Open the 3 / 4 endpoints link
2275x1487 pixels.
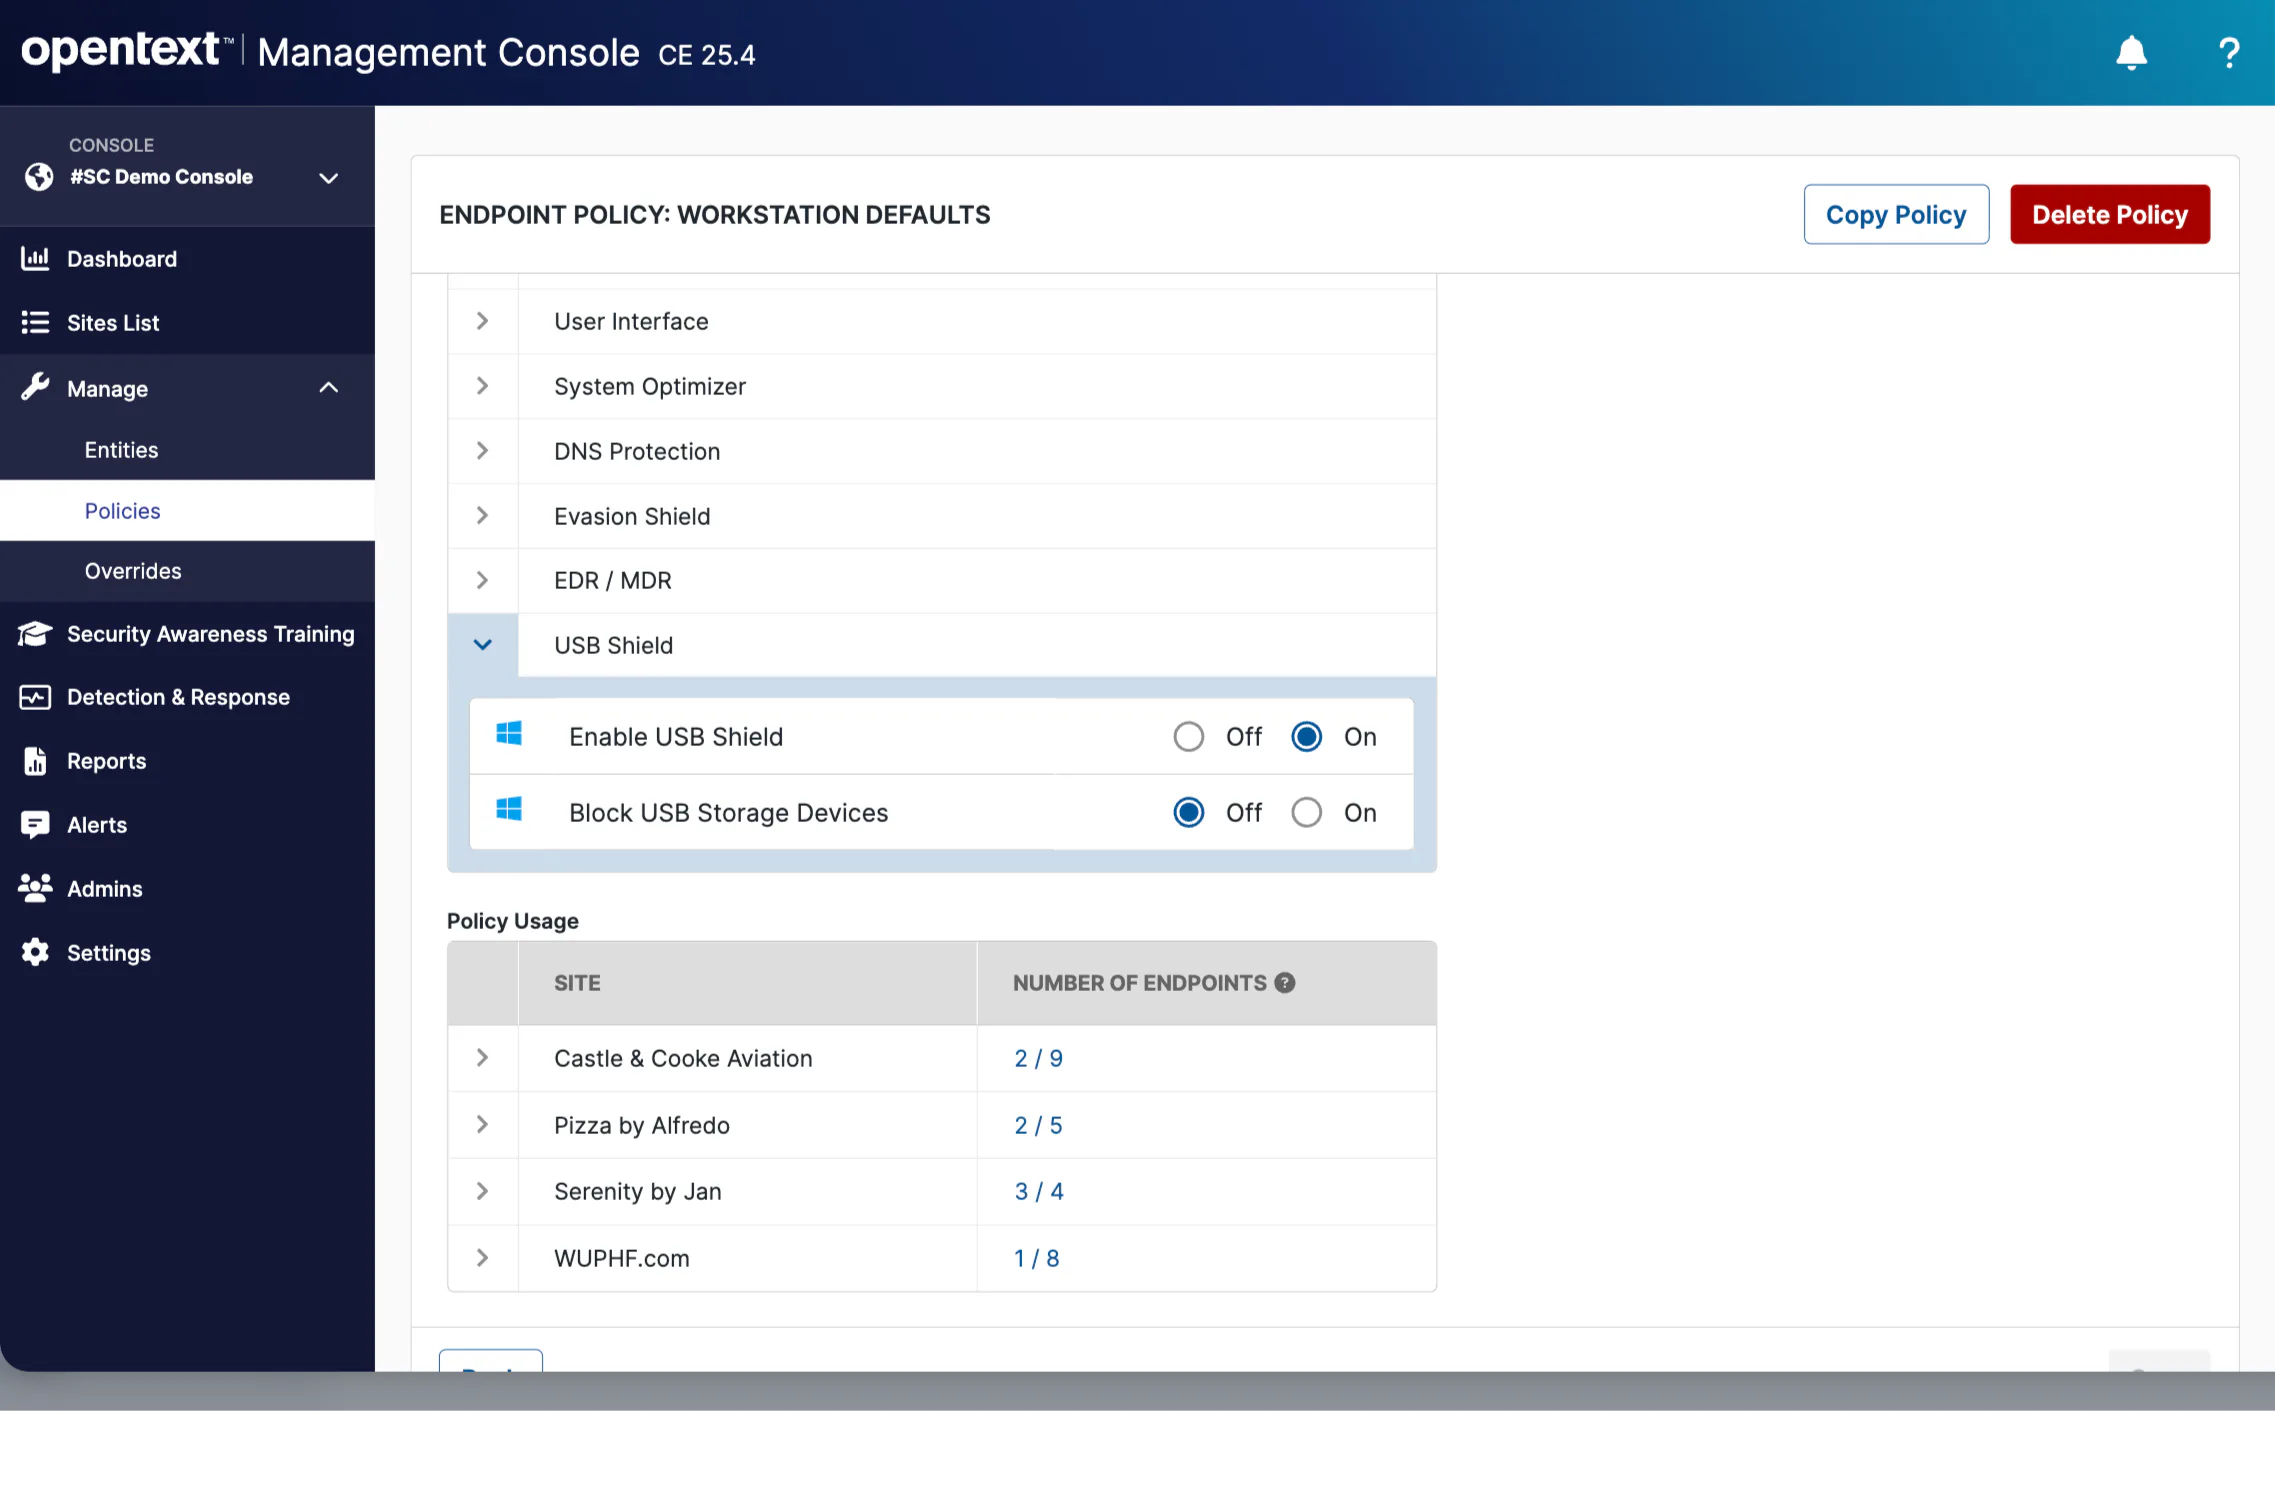click(1038, 1191)
